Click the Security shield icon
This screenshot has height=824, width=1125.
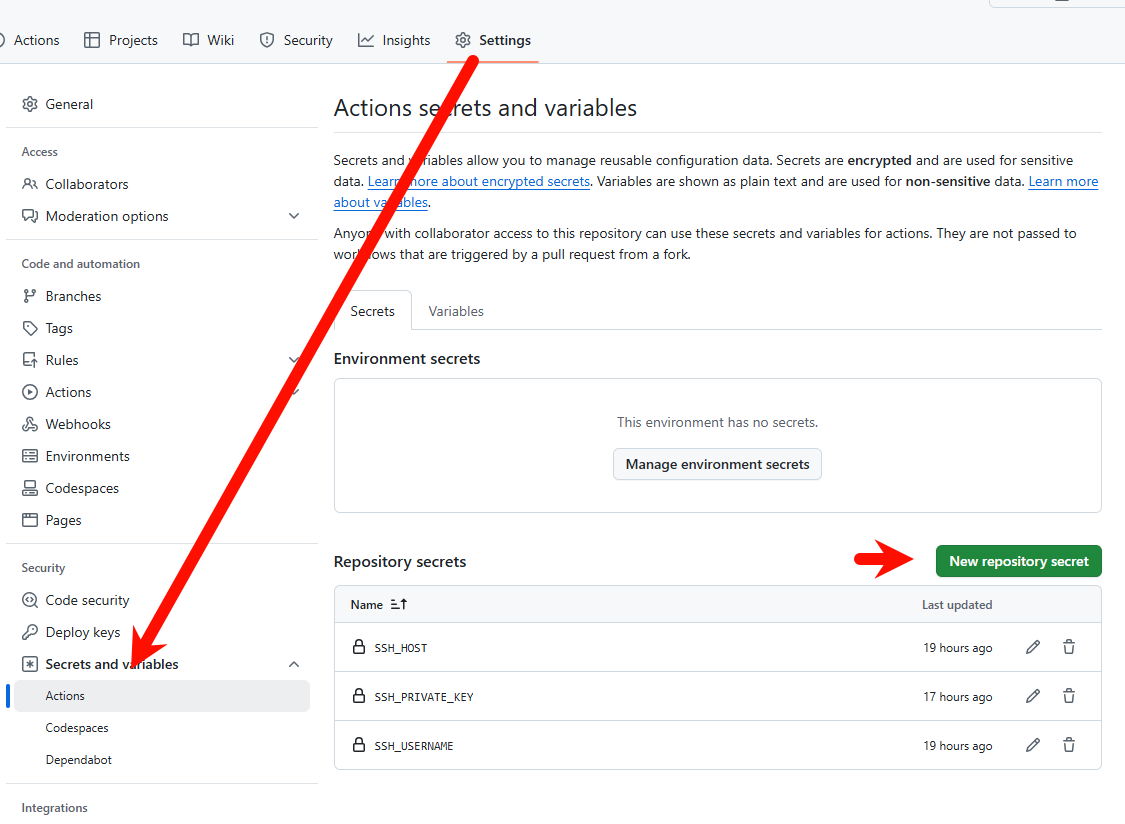(x=267, y=40)
